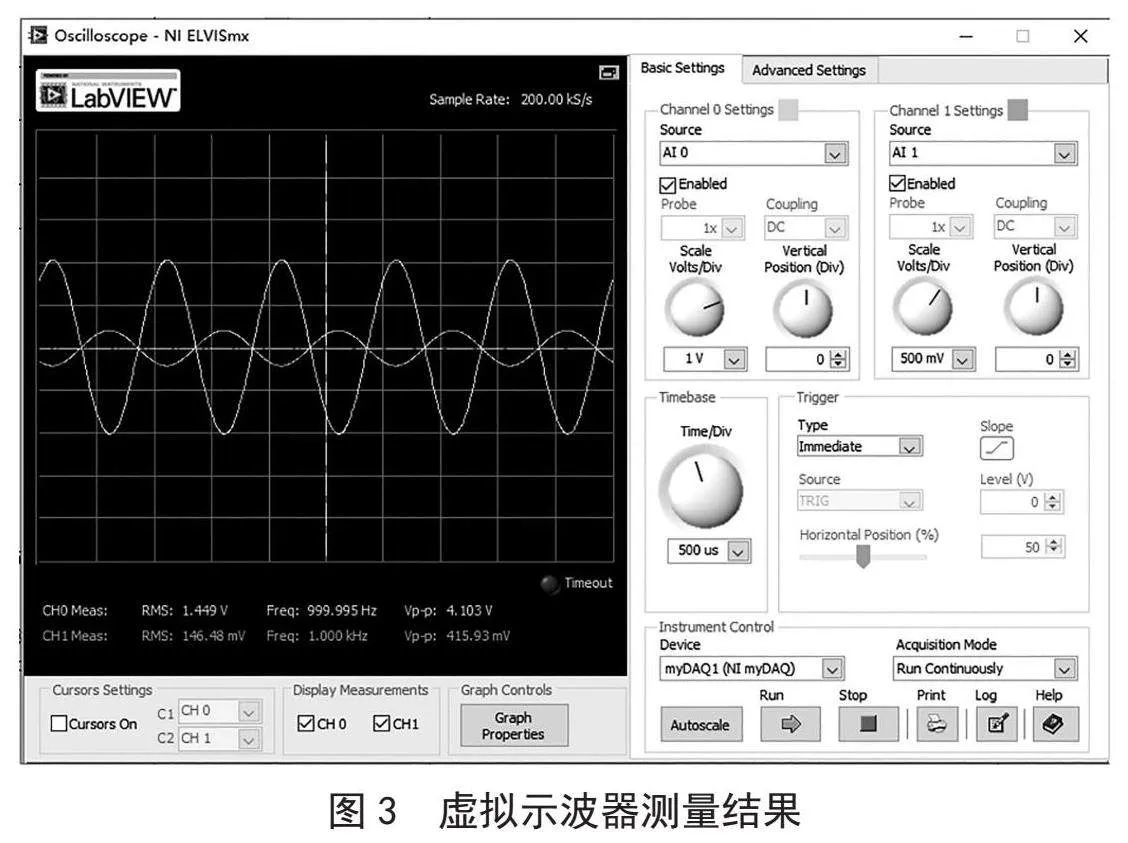Open Channel 1 Source AI 1 dropdown
Image resolution: width=1128 pixels, height=843 pixels.
coord(1065,153)
